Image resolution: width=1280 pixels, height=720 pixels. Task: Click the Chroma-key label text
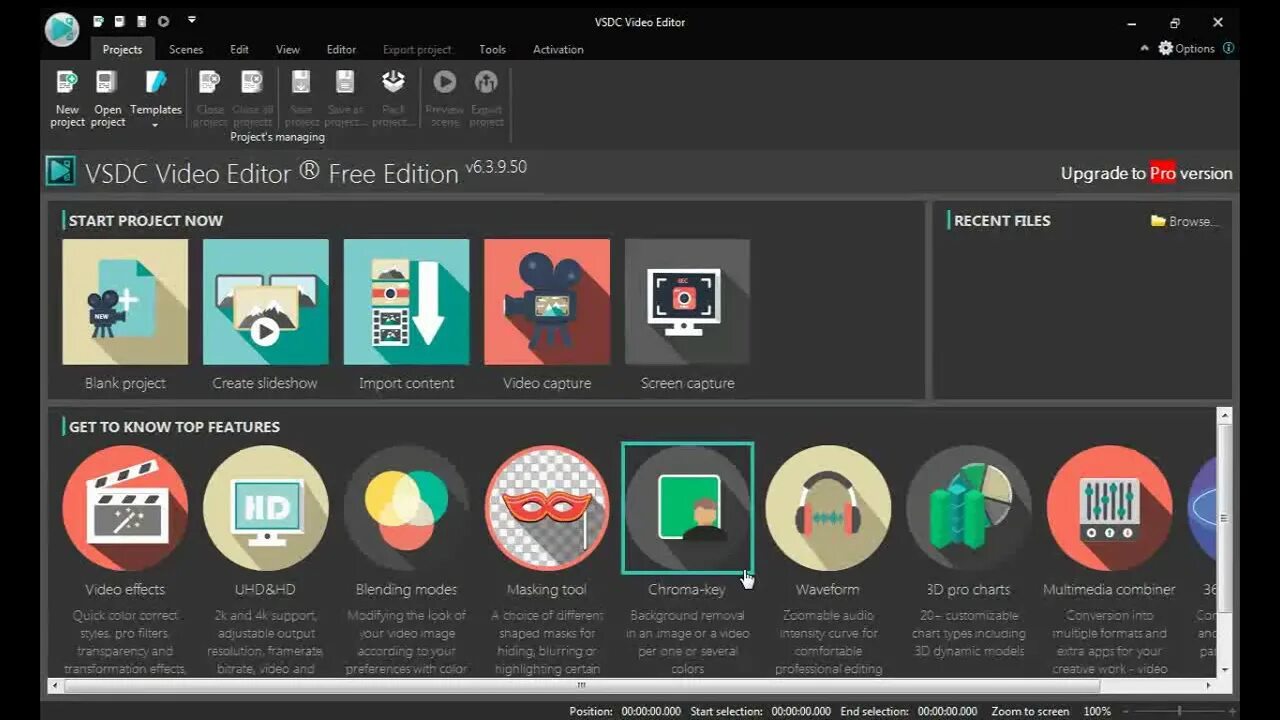point(687,590)
